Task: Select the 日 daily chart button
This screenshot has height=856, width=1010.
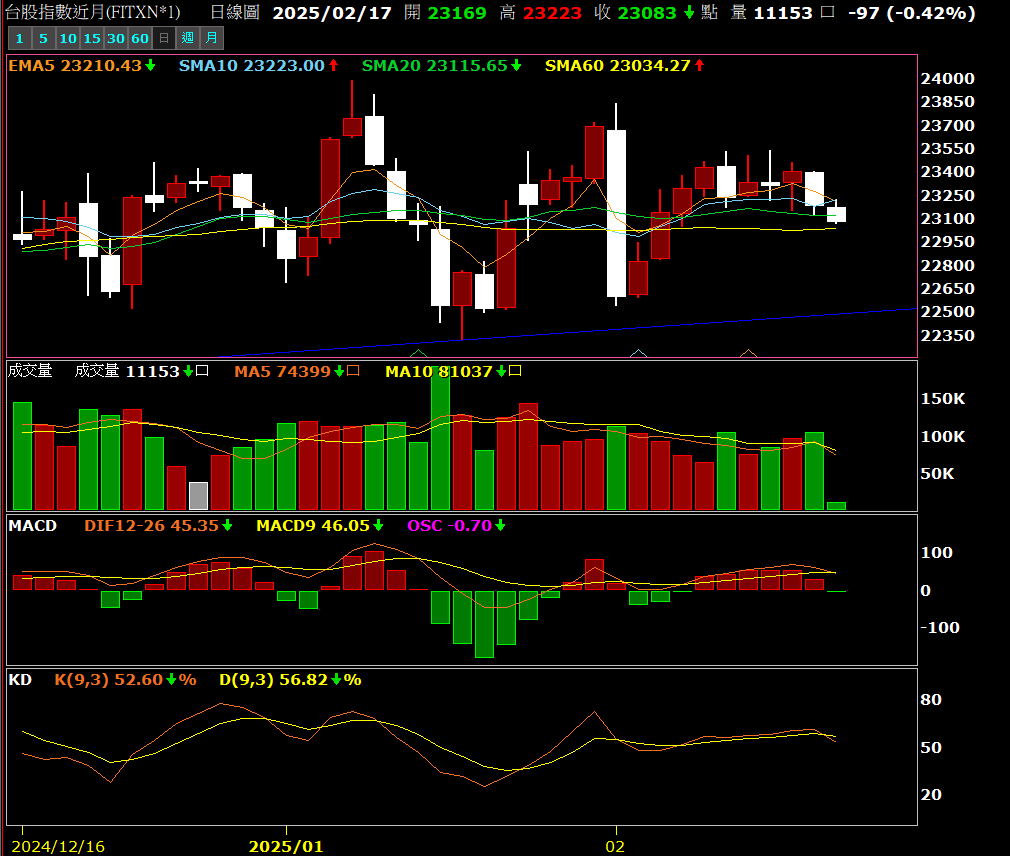Action: [x=163, y=38]
